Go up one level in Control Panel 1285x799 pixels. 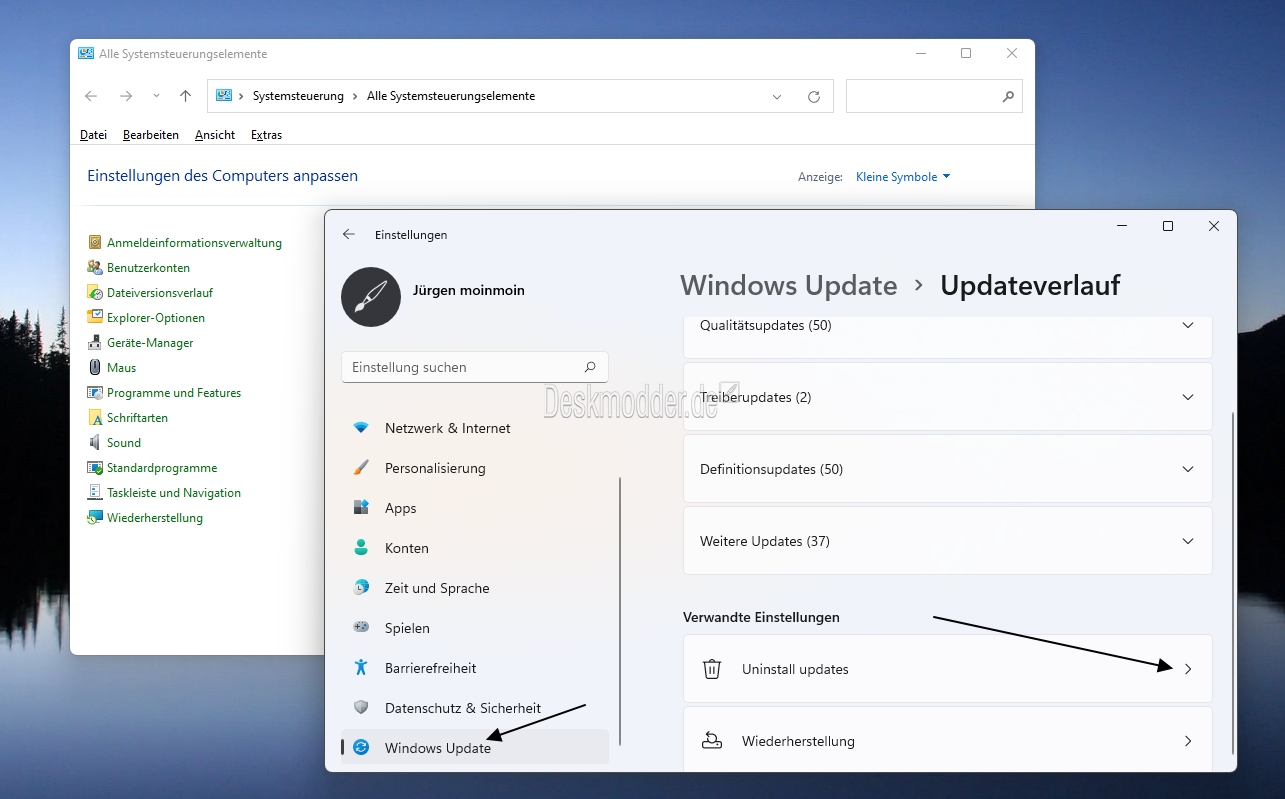click(185, 96)
